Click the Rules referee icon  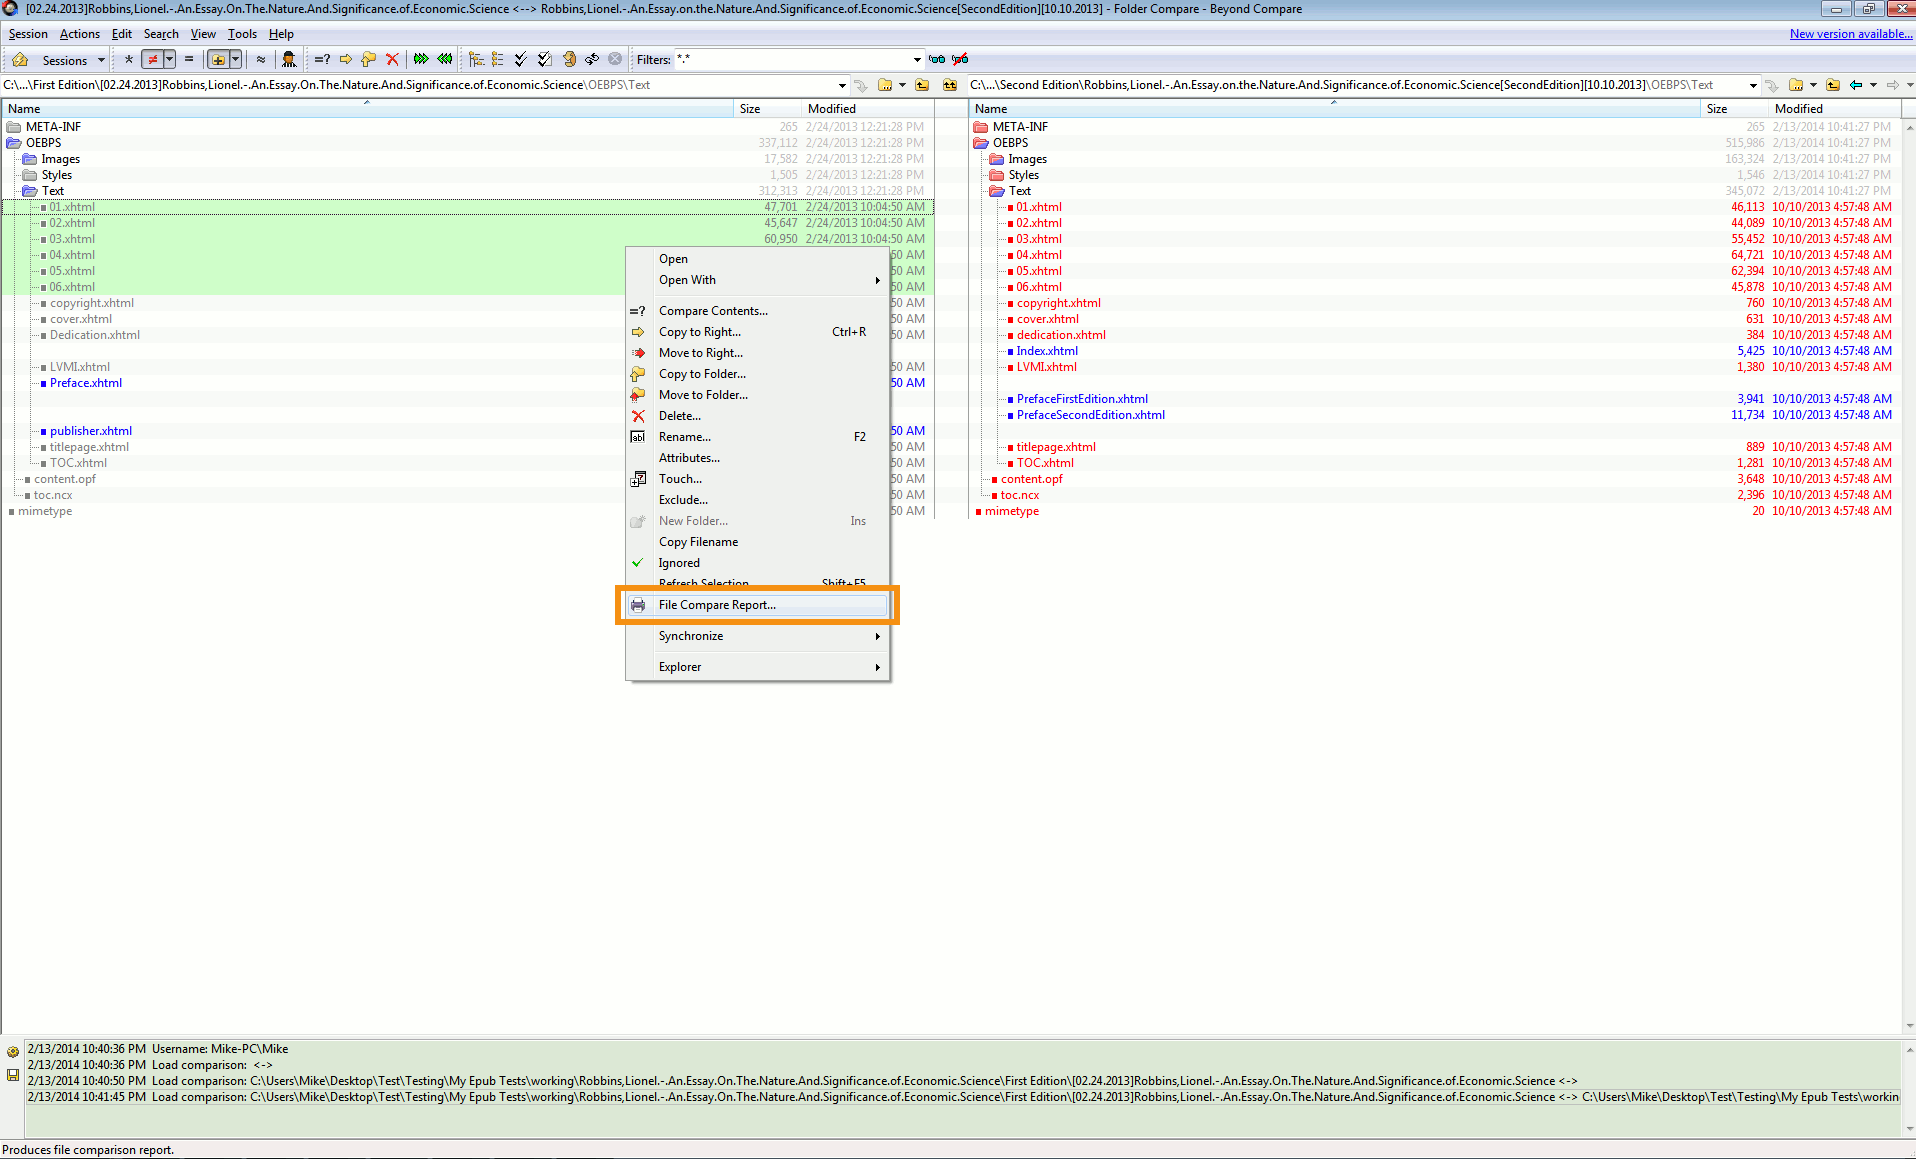(289, 60)
